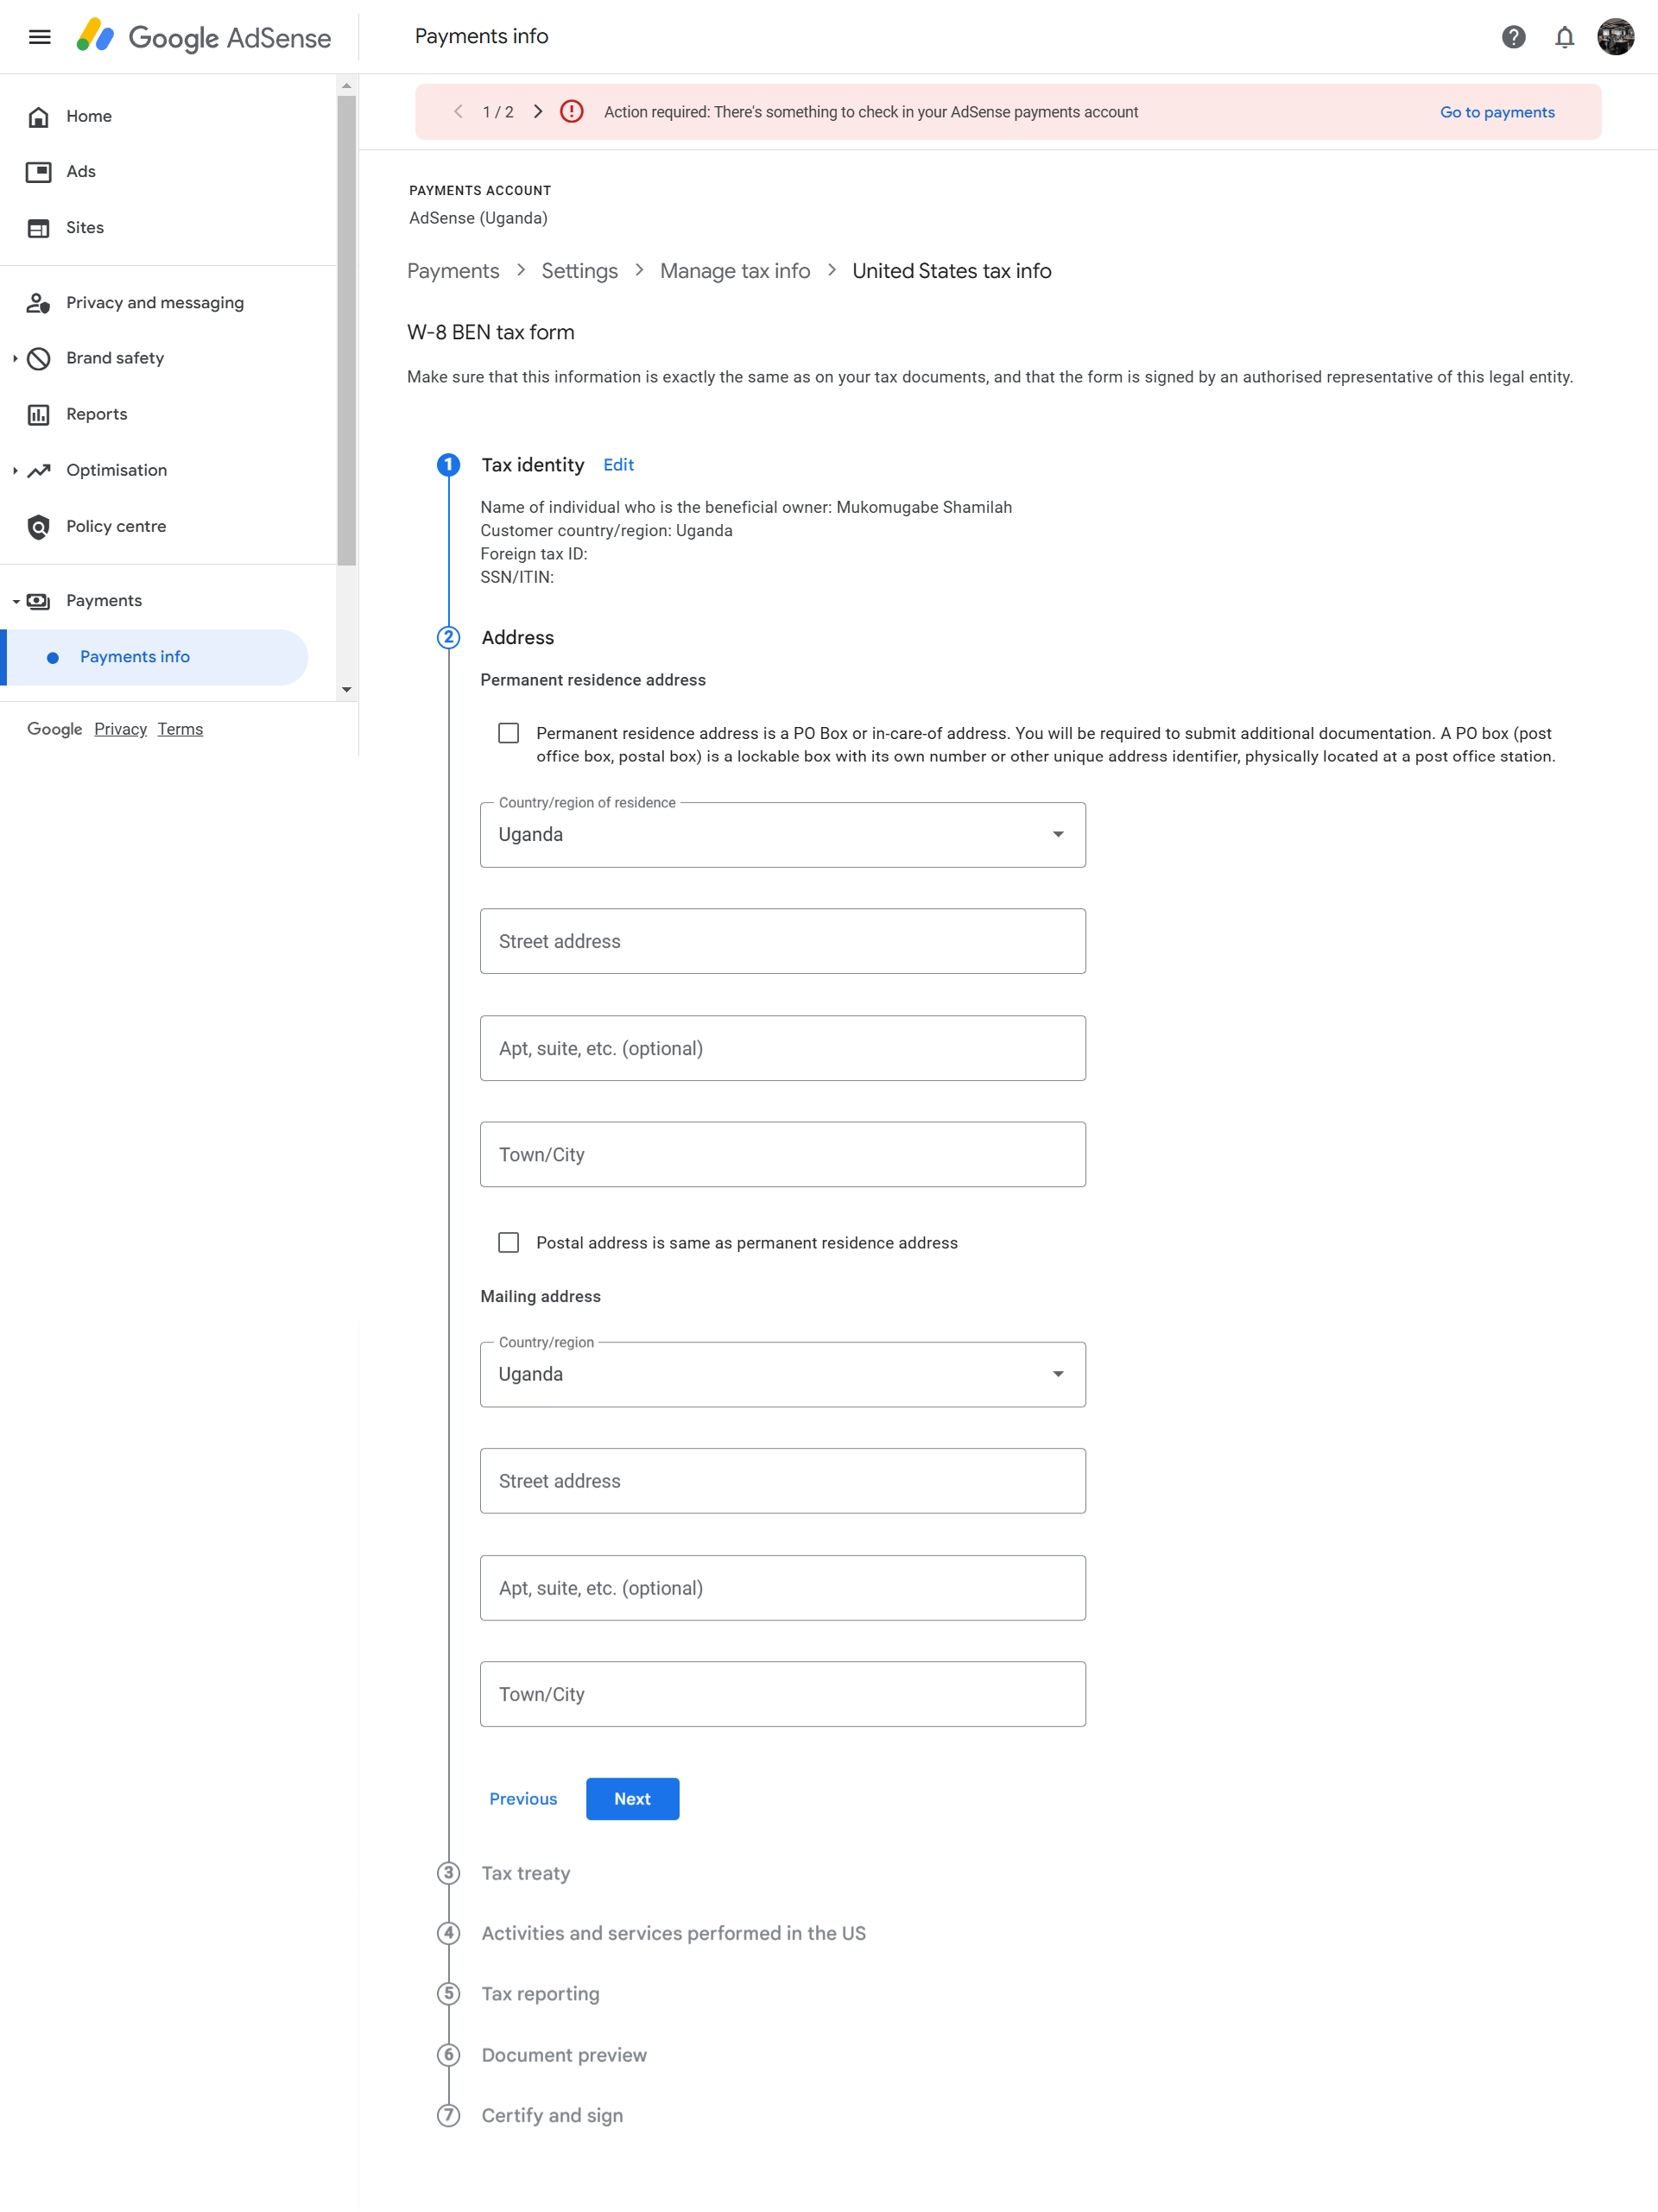Screen dimensions: 1658x2212
Task: Click Edit next to Tax identity
Action: click(618, 465)
